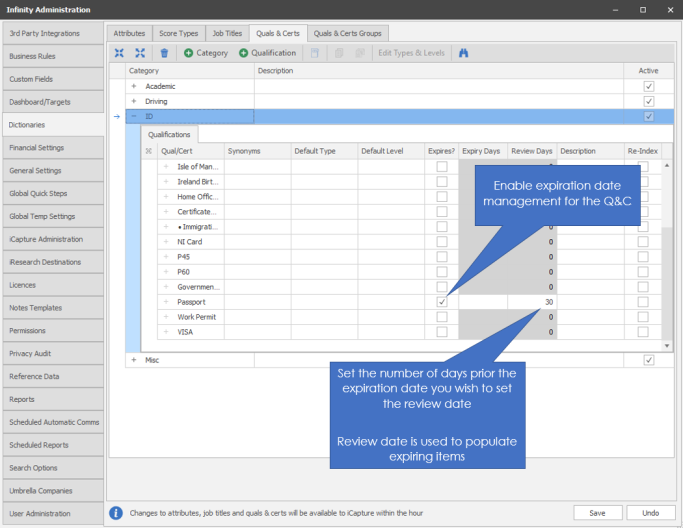Click the Save button
Screen dimensions: 683x528
coord(597,513)
